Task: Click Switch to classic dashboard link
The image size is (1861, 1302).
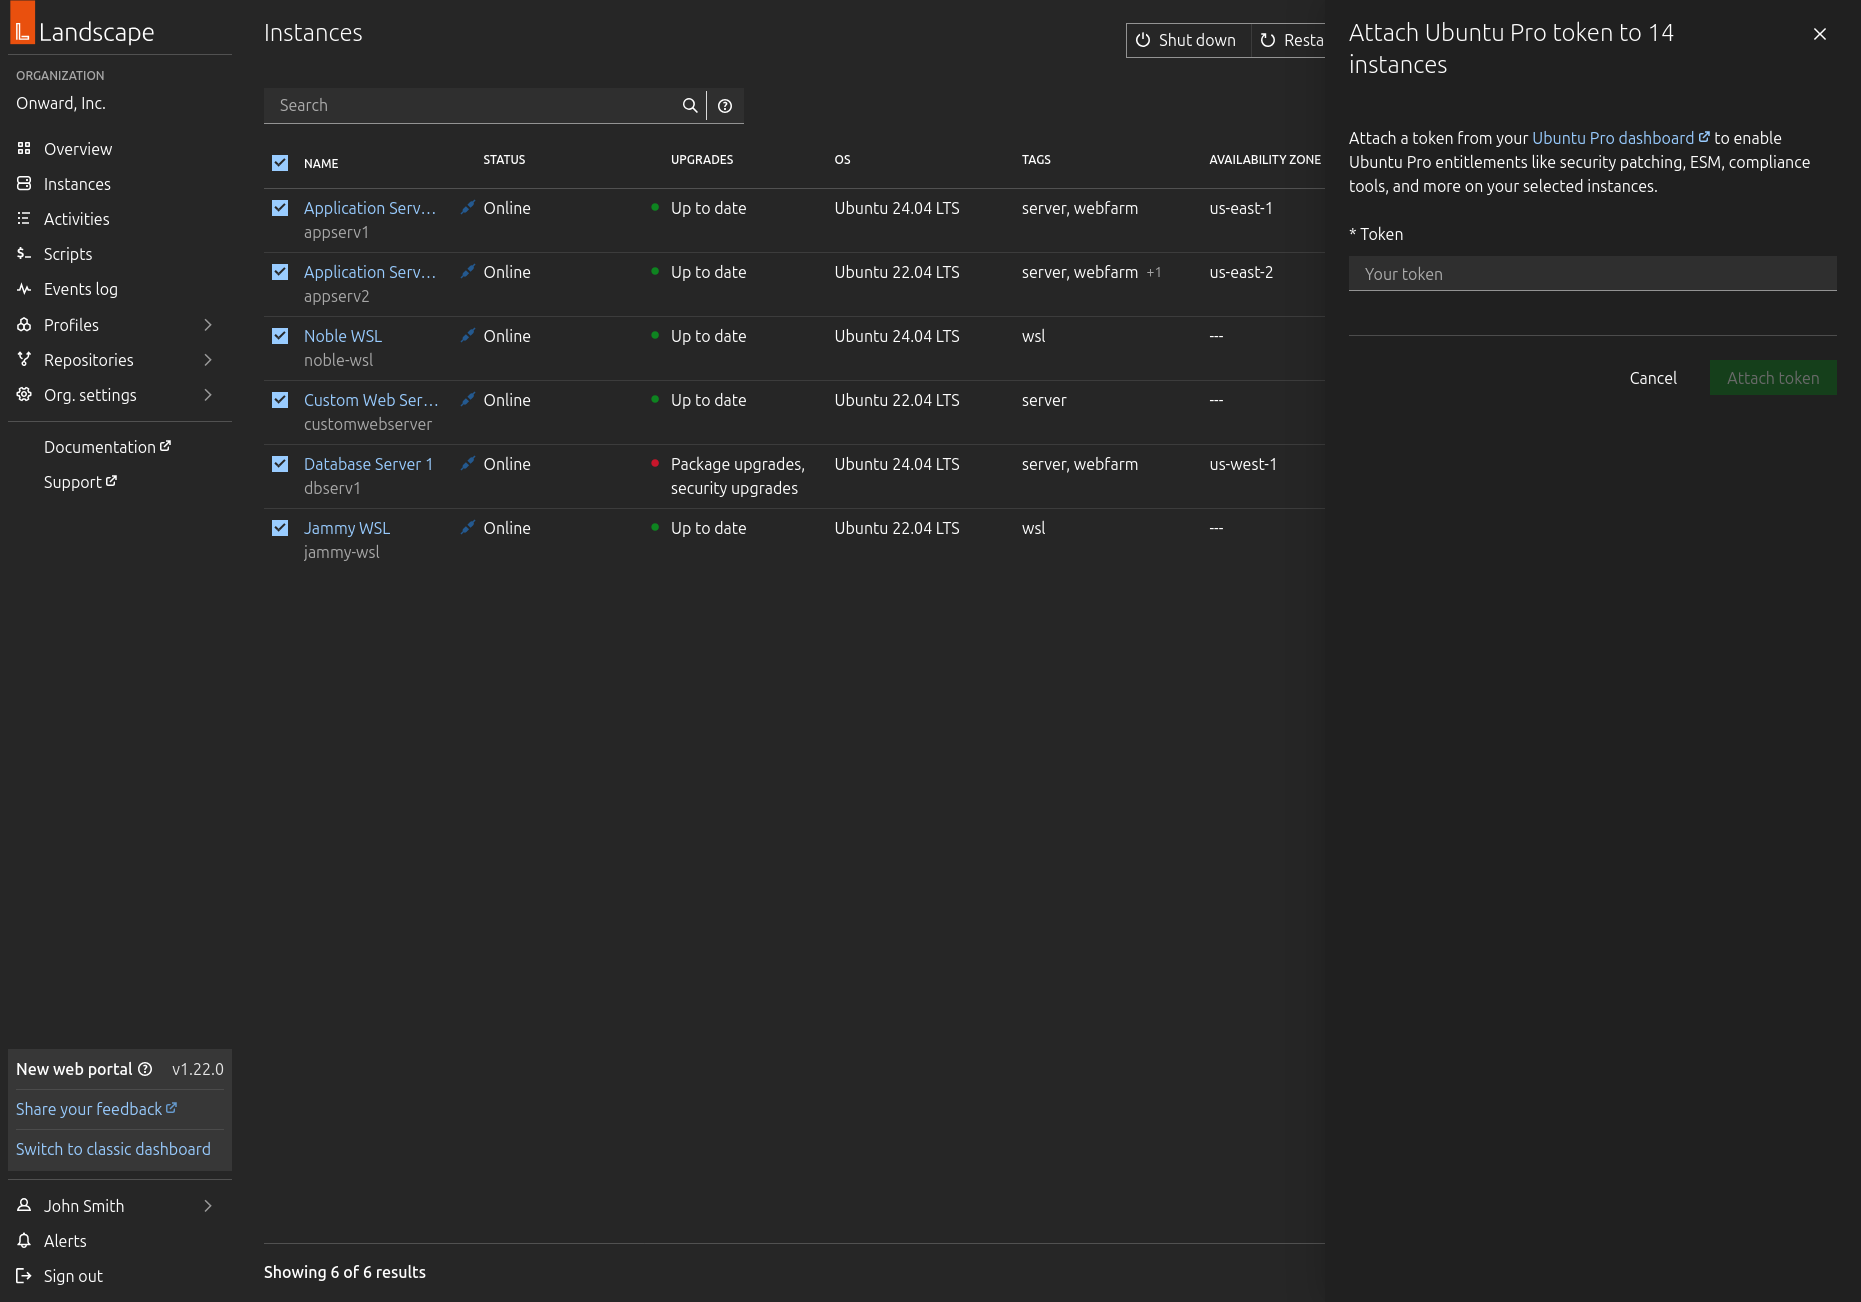Action: [113, 1149]
